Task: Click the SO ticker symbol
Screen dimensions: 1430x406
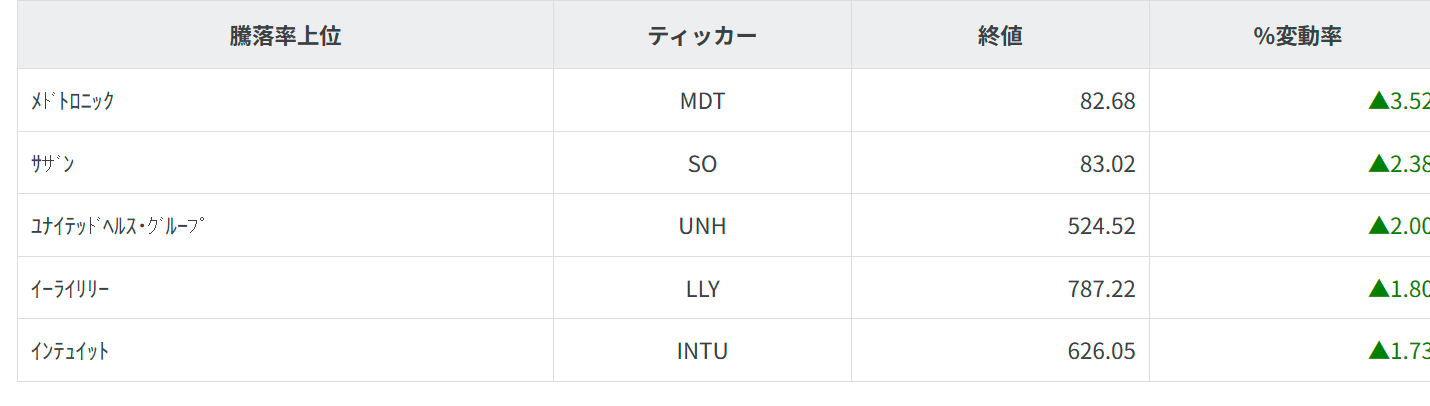Action: 702,164
